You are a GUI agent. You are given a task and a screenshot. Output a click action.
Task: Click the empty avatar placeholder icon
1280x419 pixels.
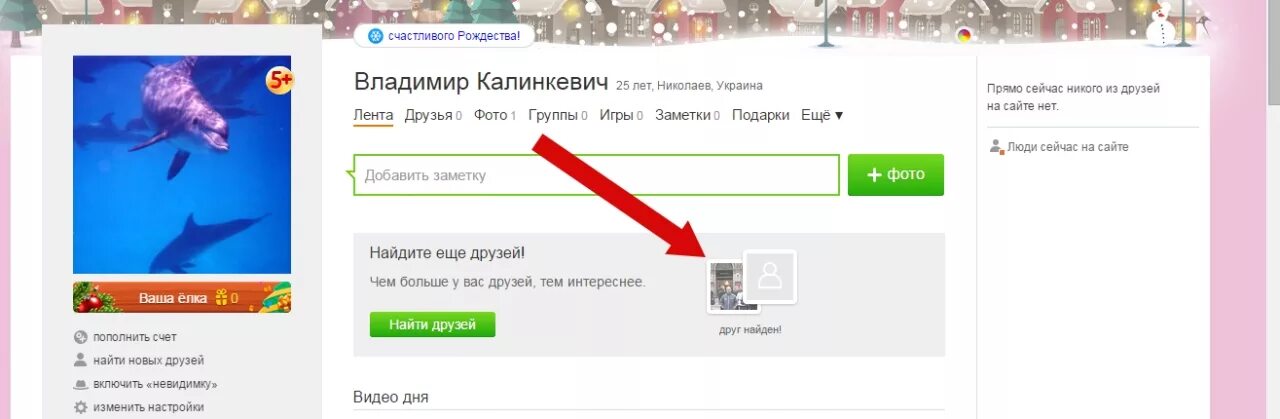point(770,277)
